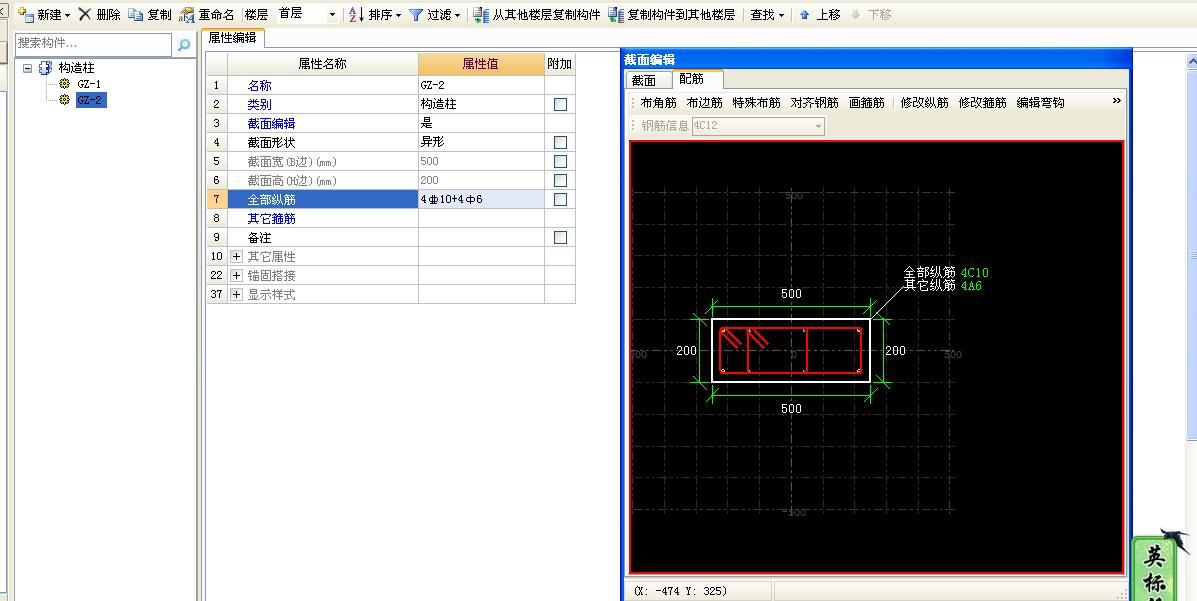Click the GZ-2 gear icon
The image size is (1197, 601).
pyautogui.click(x=64, y=99)
